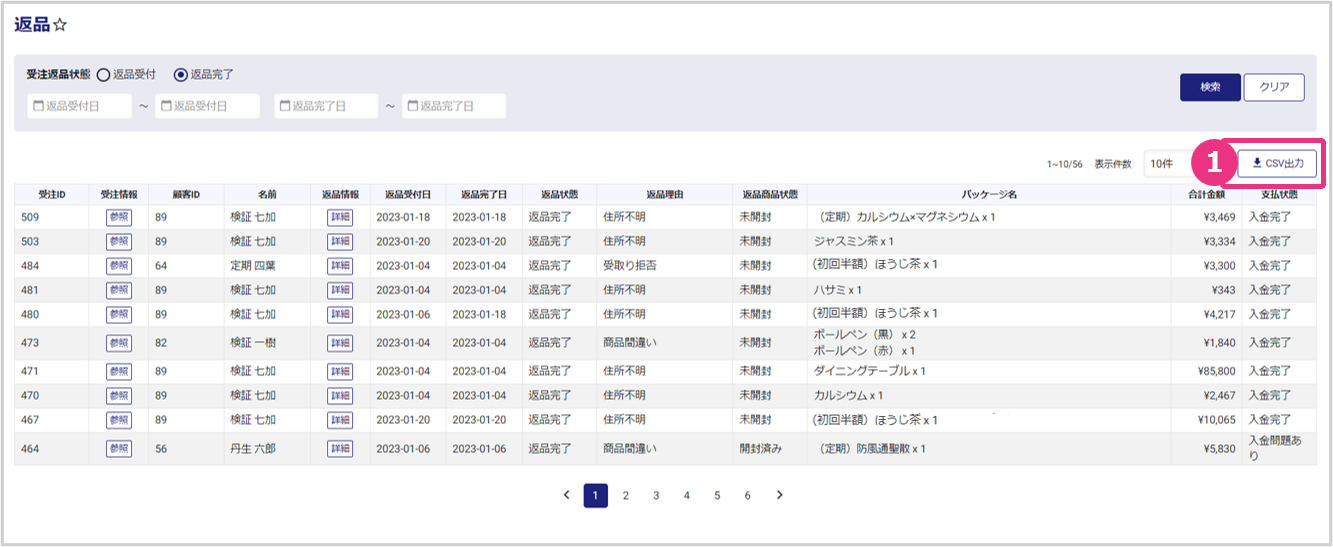Screen dimensions: 1333x547
Task: Click the 検索 search button
Action: (1210, 87)
